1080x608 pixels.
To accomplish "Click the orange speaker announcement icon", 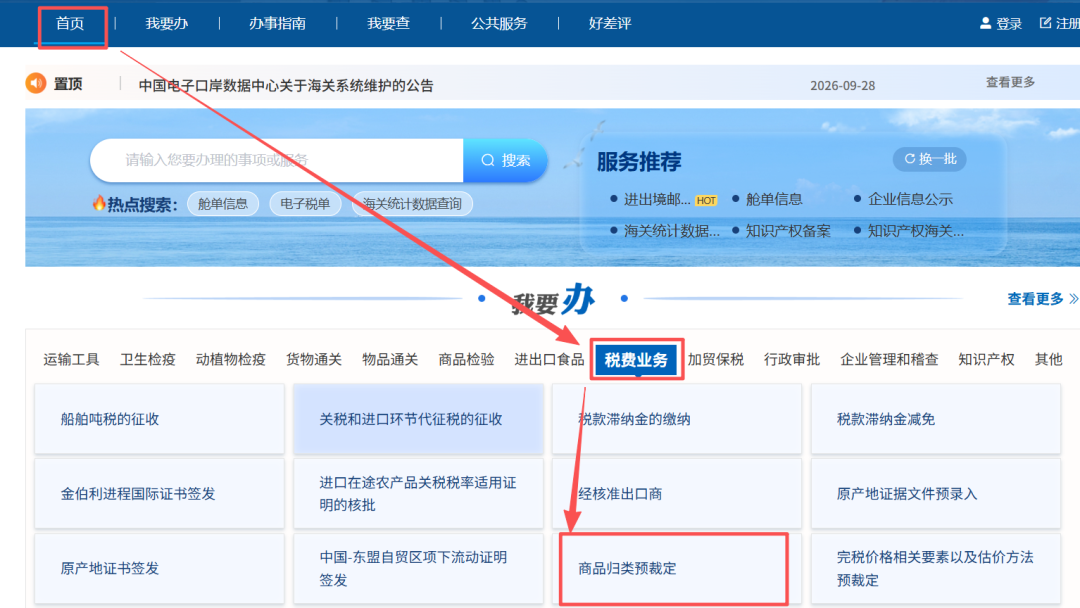I will (x=36, y=83).
